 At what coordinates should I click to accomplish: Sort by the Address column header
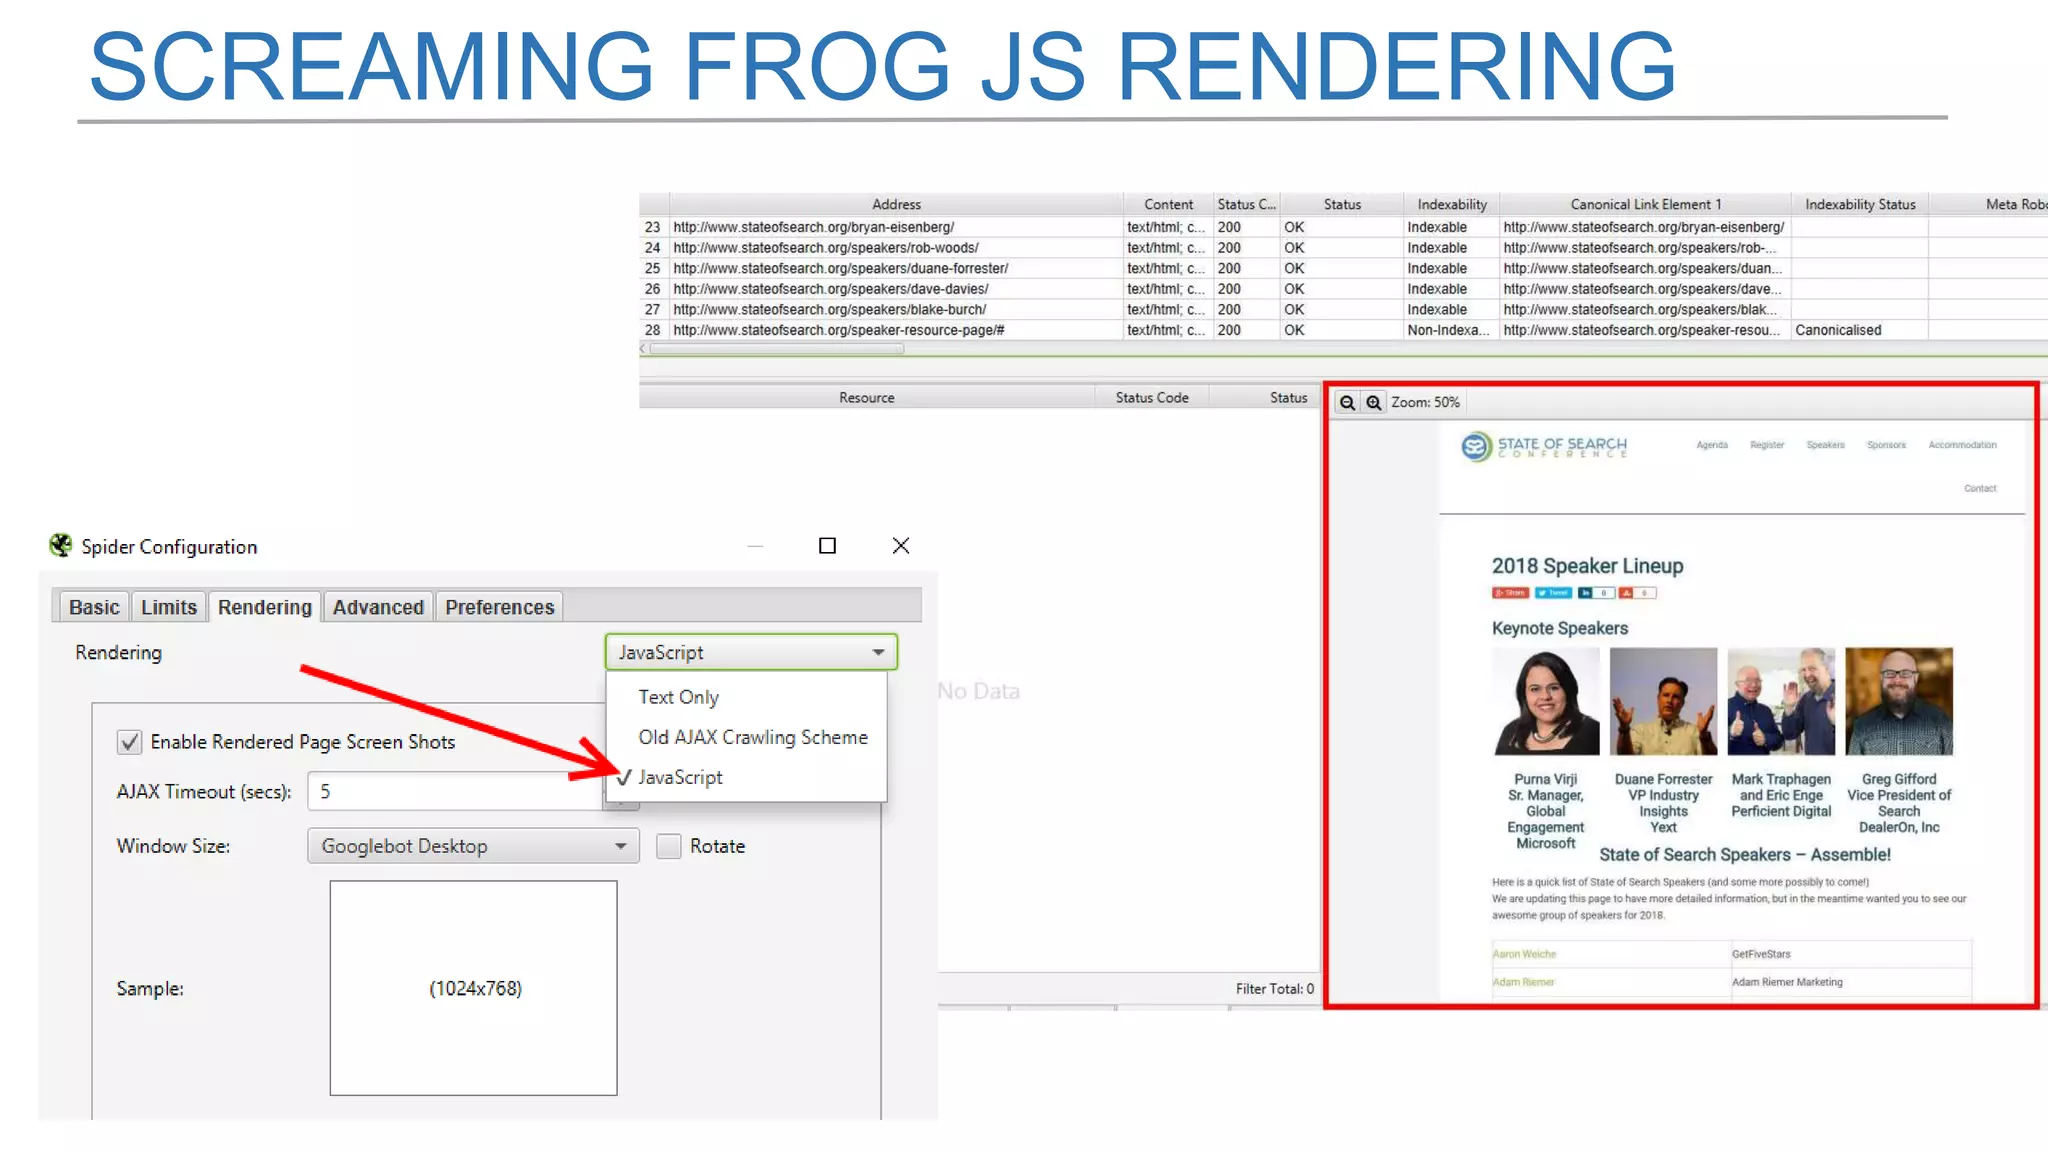pyautogui.click(x=896, y=204)
